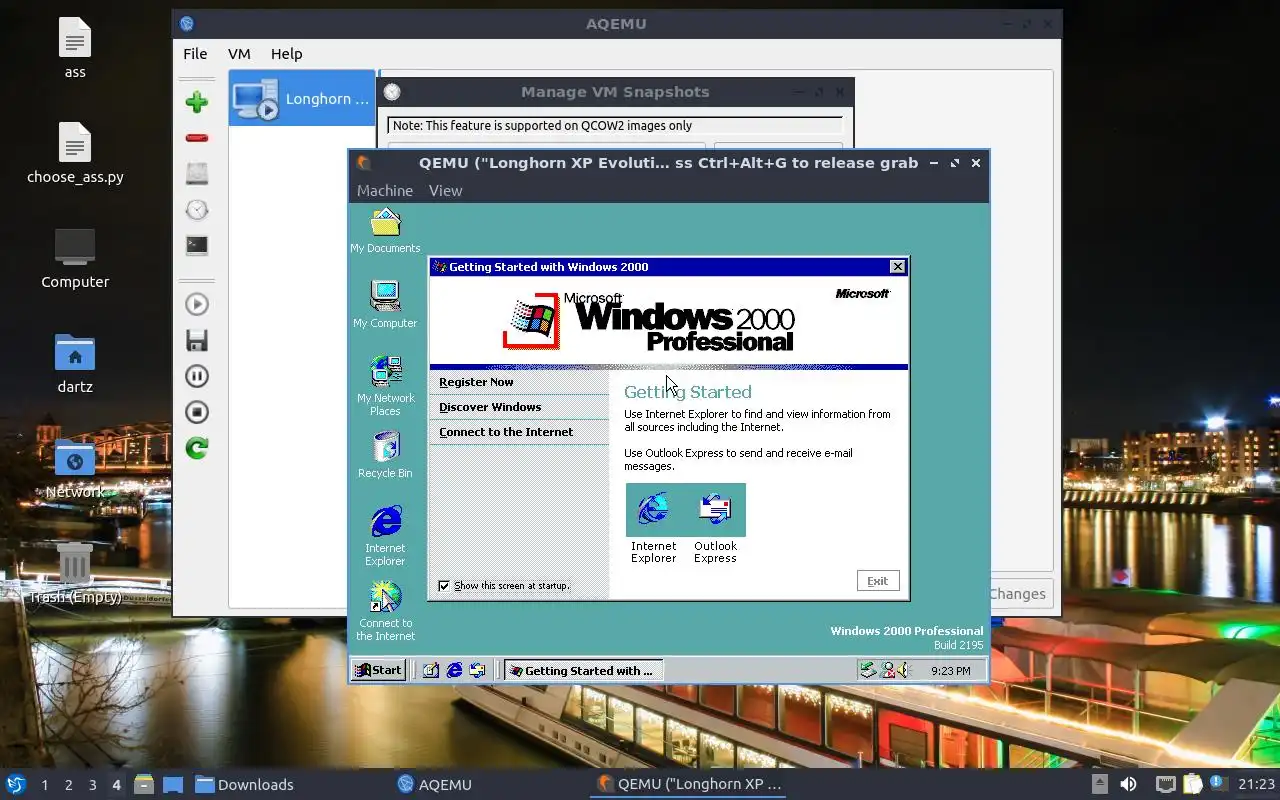This screenshot has height=800, width=1280.
Task: Switch to workspace 4
Action: point(116,785)
